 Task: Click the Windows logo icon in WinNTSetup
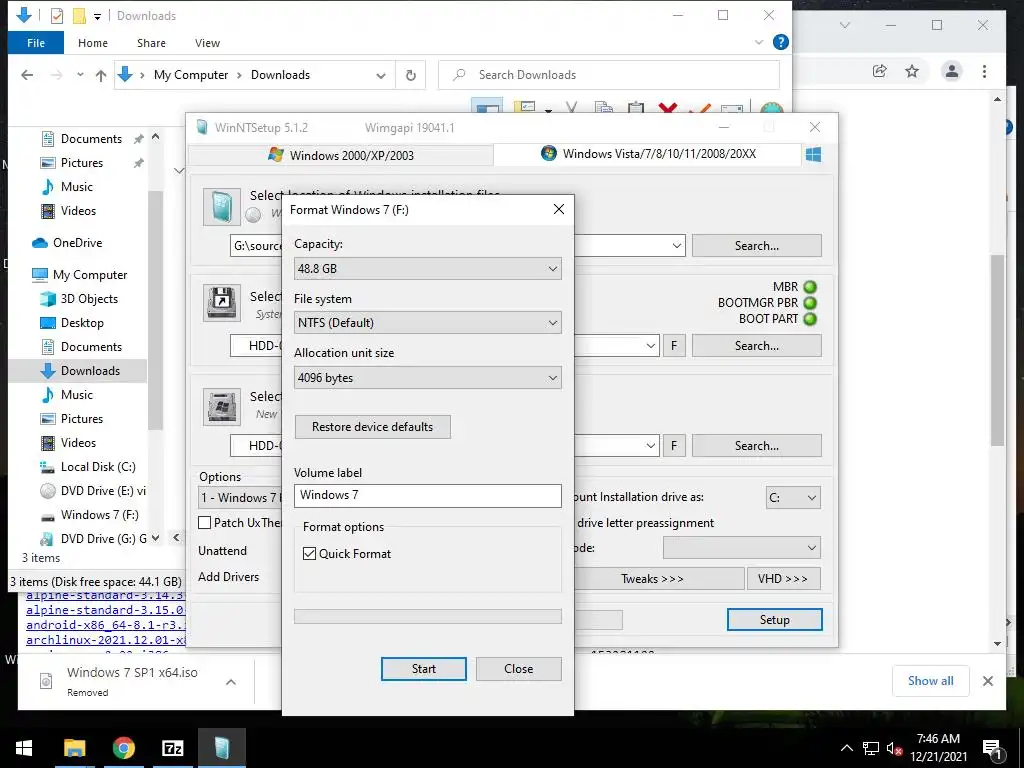813,155
